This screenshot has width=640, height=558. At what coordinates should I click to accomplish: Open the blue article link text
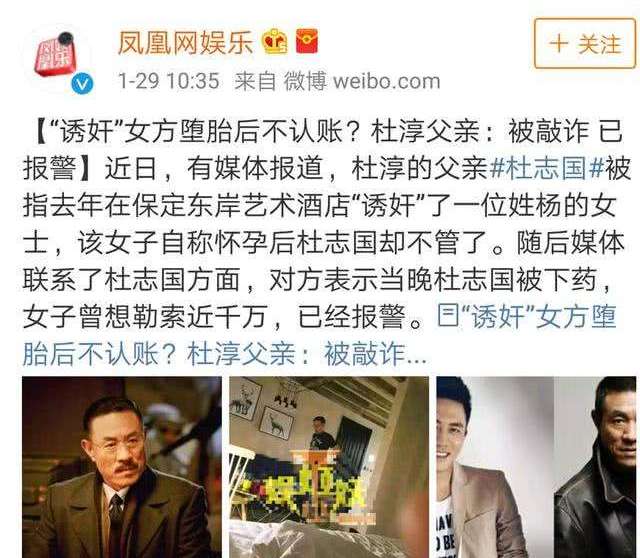pos(319,334)
